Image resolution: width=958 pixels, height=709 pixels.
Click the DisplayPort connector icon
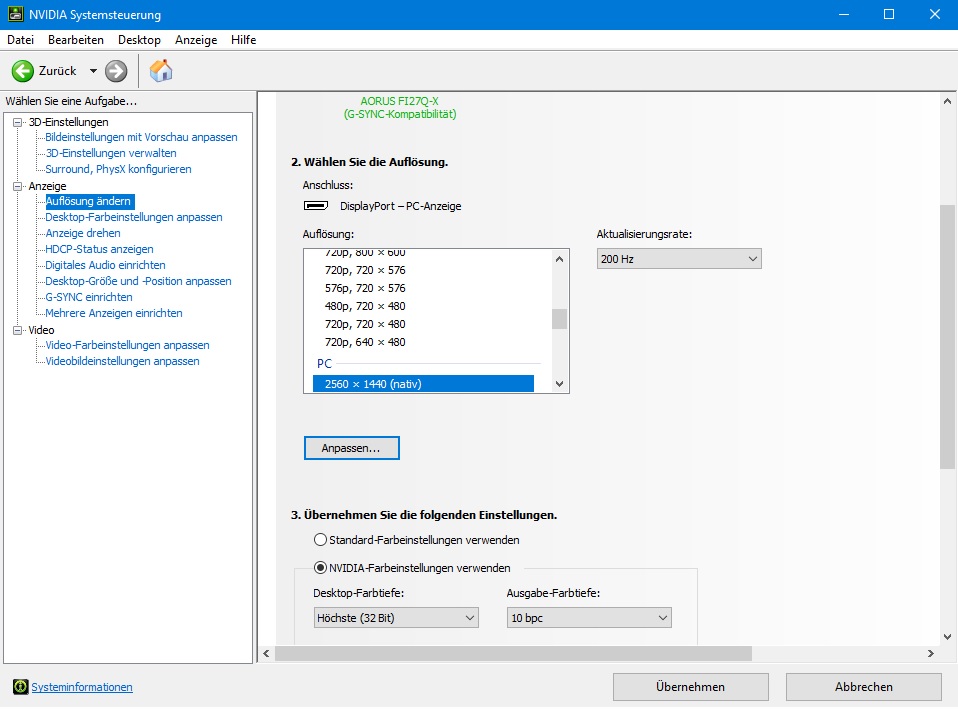(x=316, y=206)
